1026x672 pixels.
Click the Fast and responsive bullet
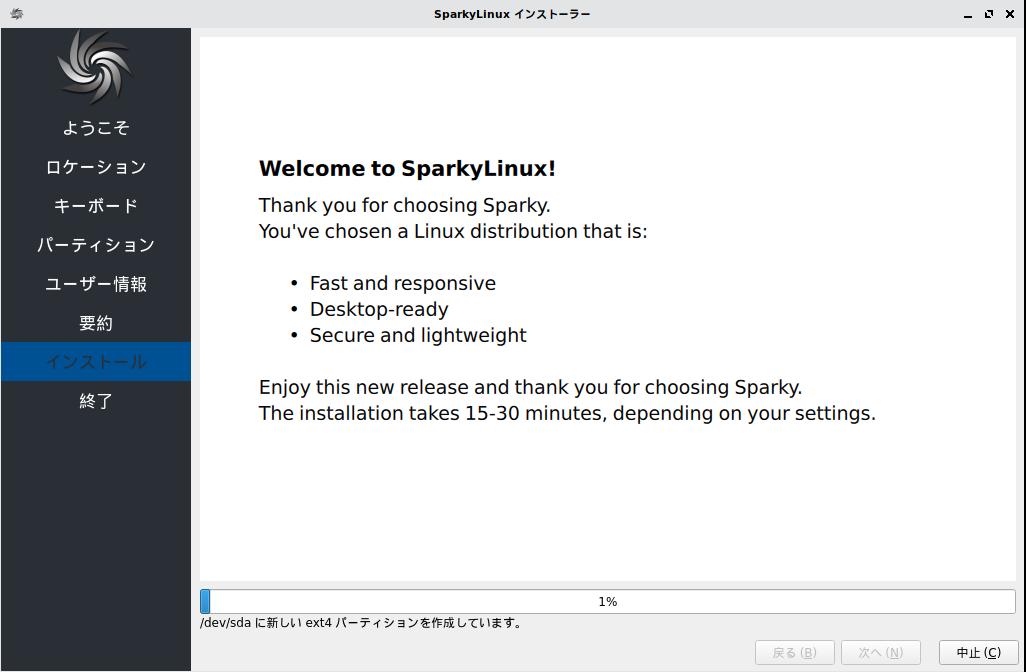coord(402,283)
